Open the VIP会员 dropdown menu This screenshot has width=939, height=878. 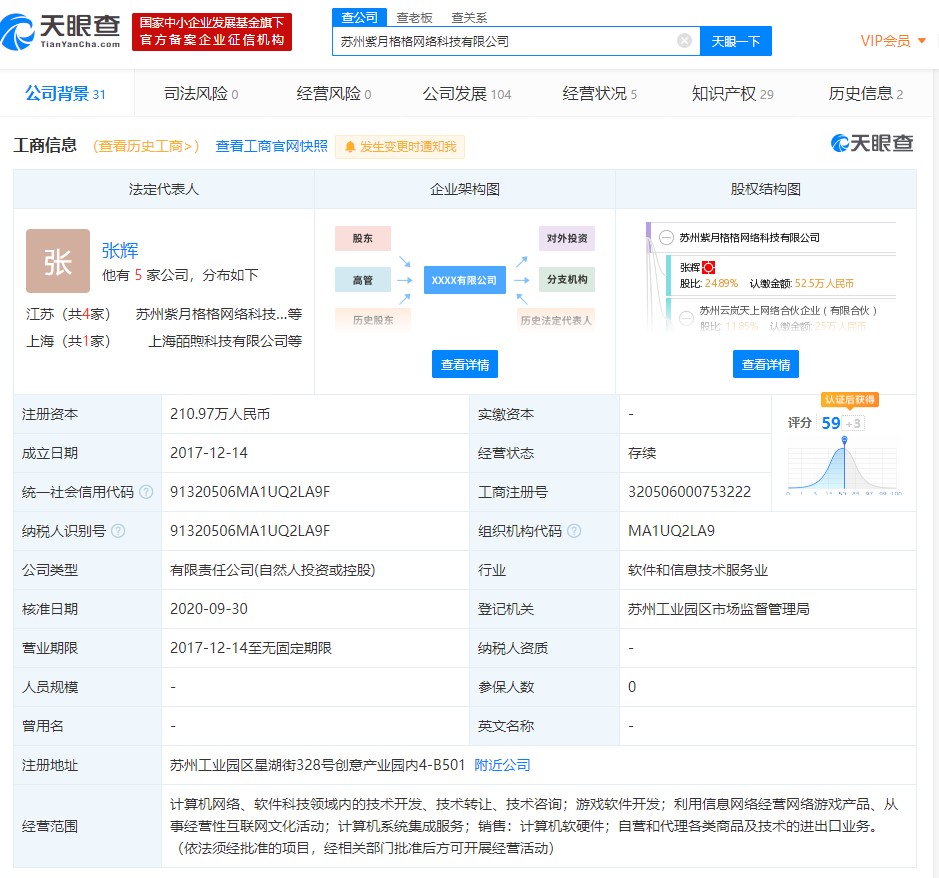893,41
